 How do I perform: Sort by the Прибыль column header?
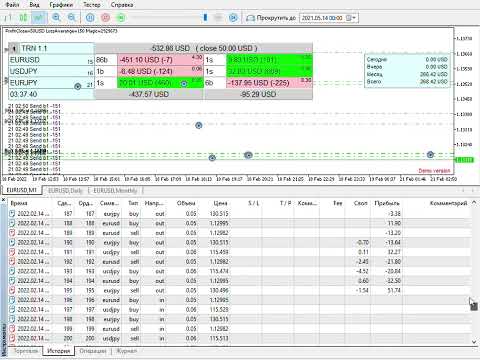point(387,203)
